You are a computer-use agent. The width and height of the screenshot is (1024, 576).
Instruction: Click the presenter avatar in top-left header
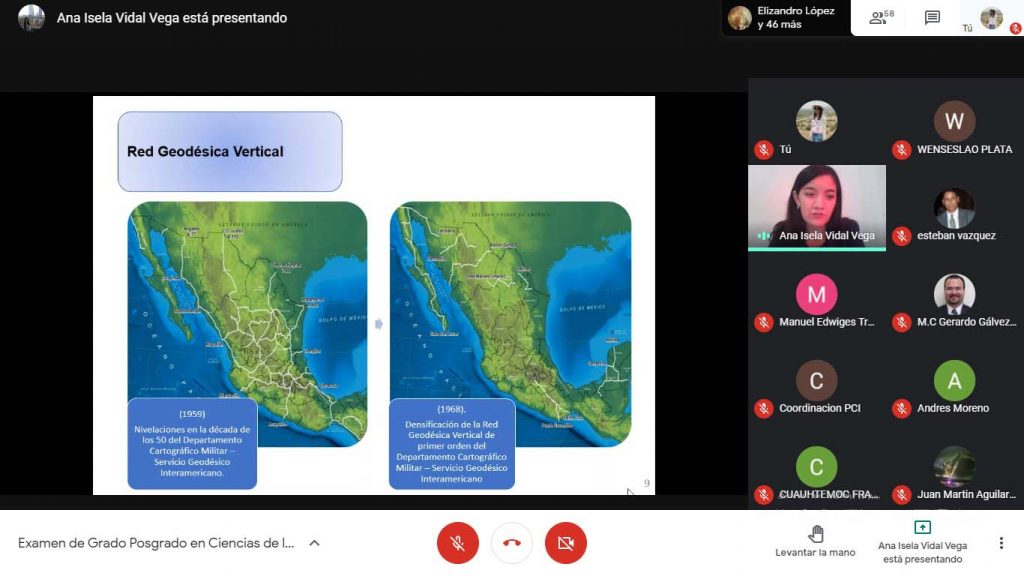pos(31,18)
